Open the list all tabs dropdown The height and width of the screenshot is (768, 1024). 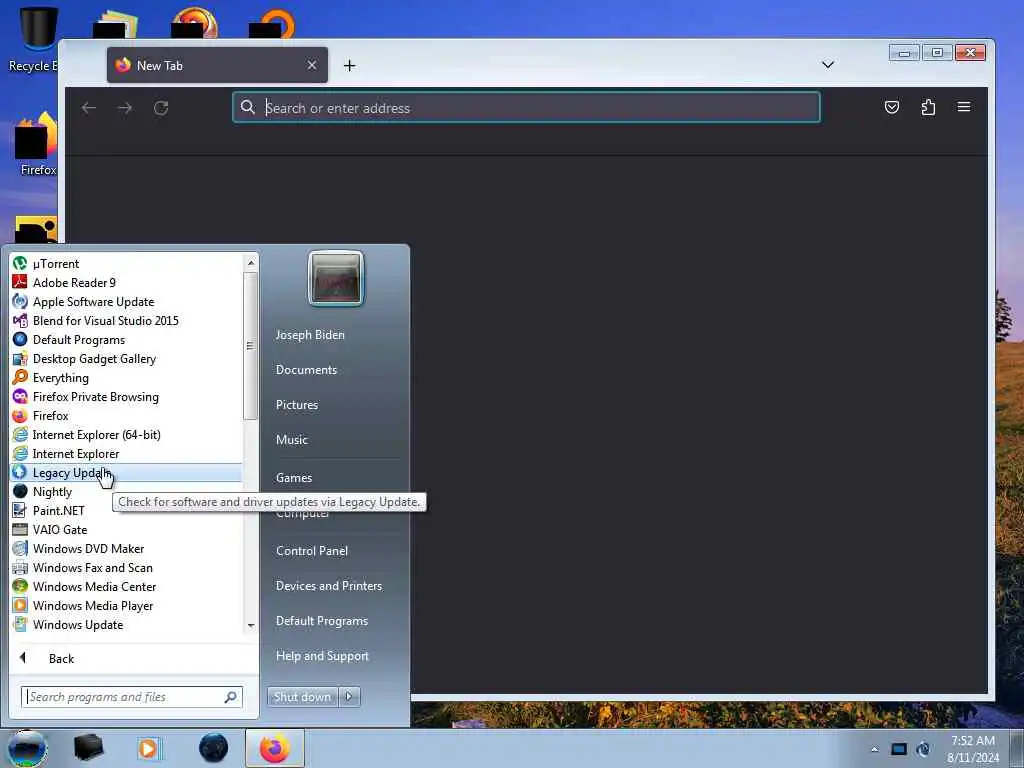tap(827, 65)
